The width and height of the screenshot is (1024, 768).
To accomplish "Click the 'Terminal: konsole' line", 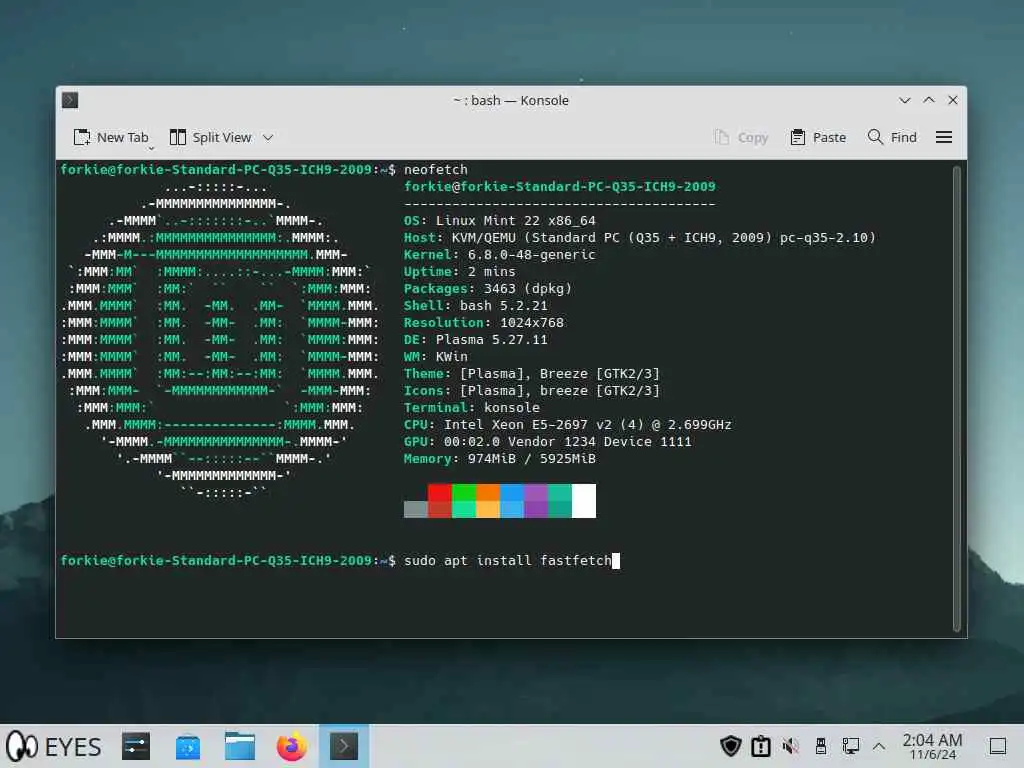I will (472, 408).
